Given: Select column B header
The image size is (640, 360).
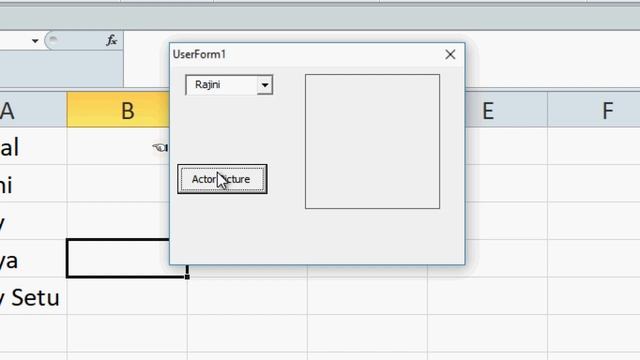Looking at the screenshot, I should point(118,110).
